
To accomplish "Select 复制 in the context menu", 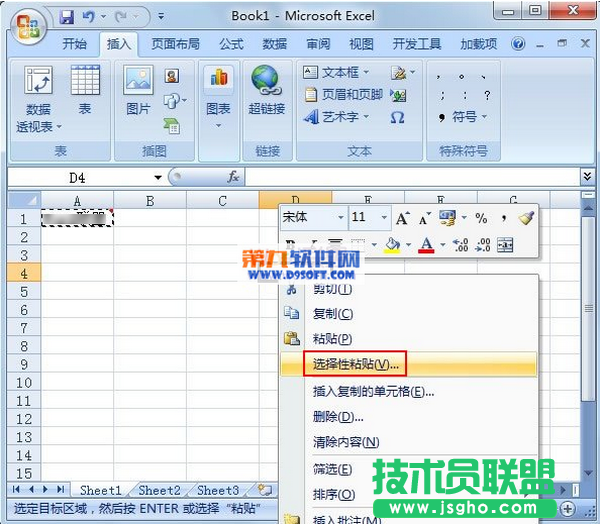I will point(332,313).
